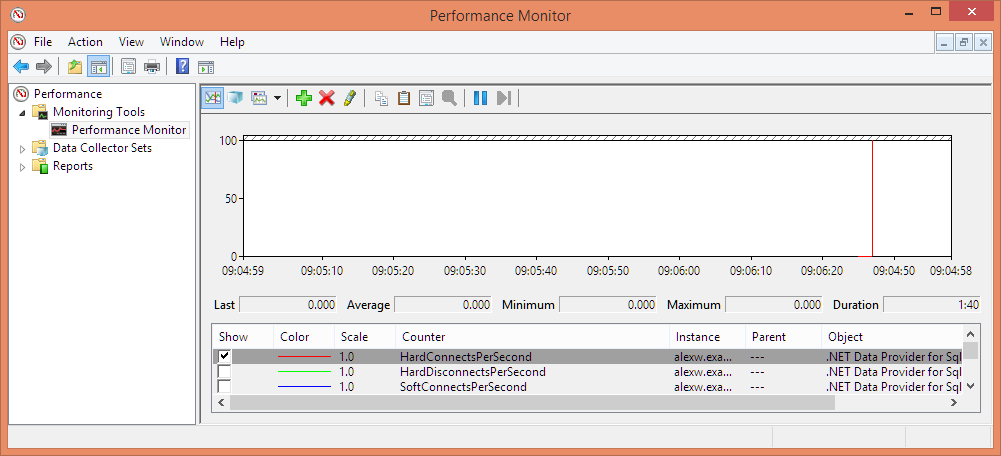The height and width of the screenshot is (456, 1001).
Task: Click View Current Activity graph icon
Action: coord(213,98)
